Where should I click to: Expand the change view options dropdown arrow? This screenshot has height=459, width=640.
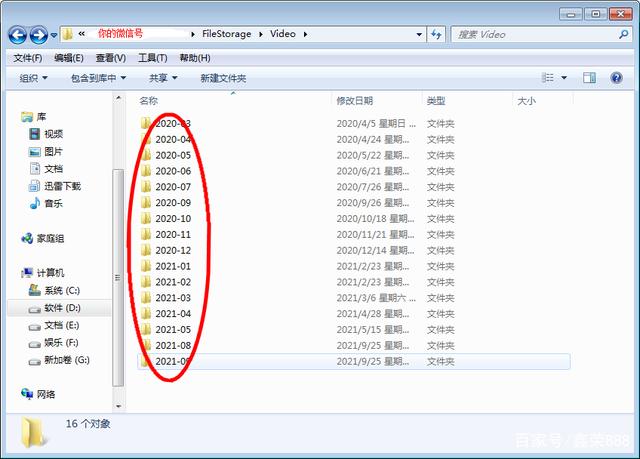coord(564,78)
